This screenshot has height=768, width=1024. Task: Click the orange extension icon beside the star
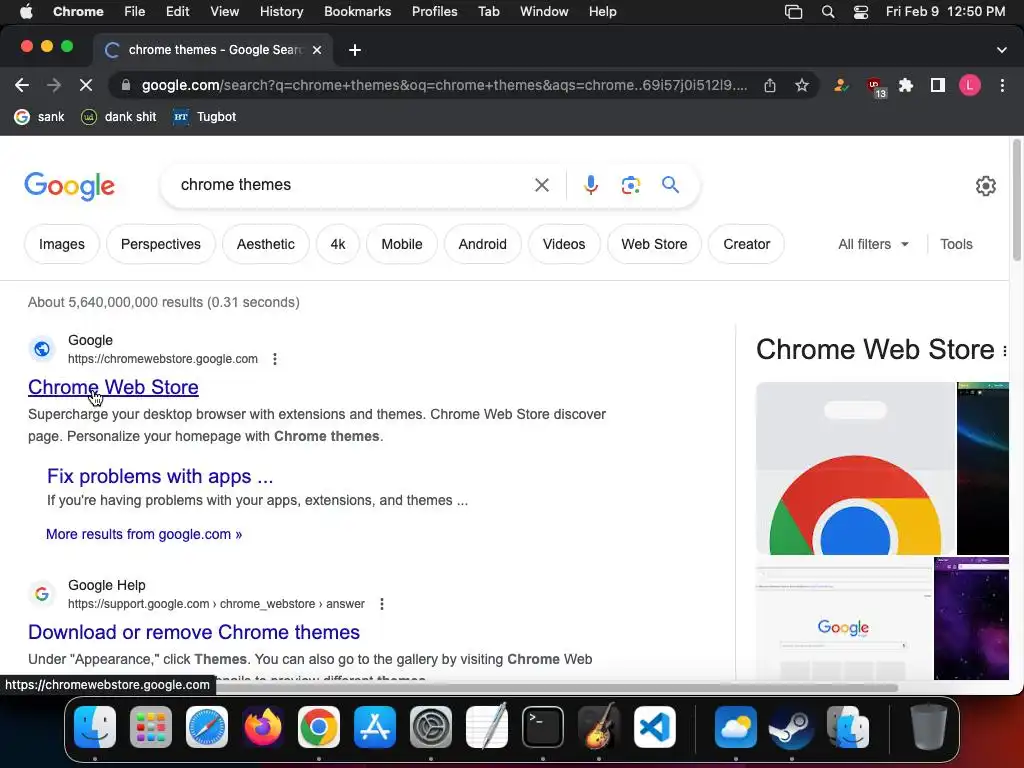coord(841,85)
